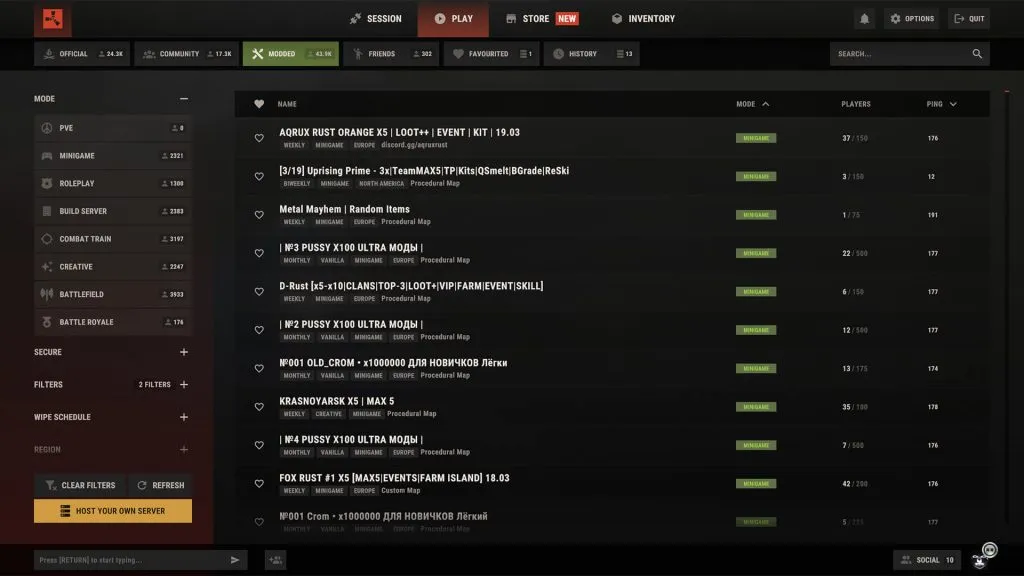Image resolution: width=1024 pixels, height=576 pixels.
Task: Expand the Secure filter section
Action: (x=184, y=352)
